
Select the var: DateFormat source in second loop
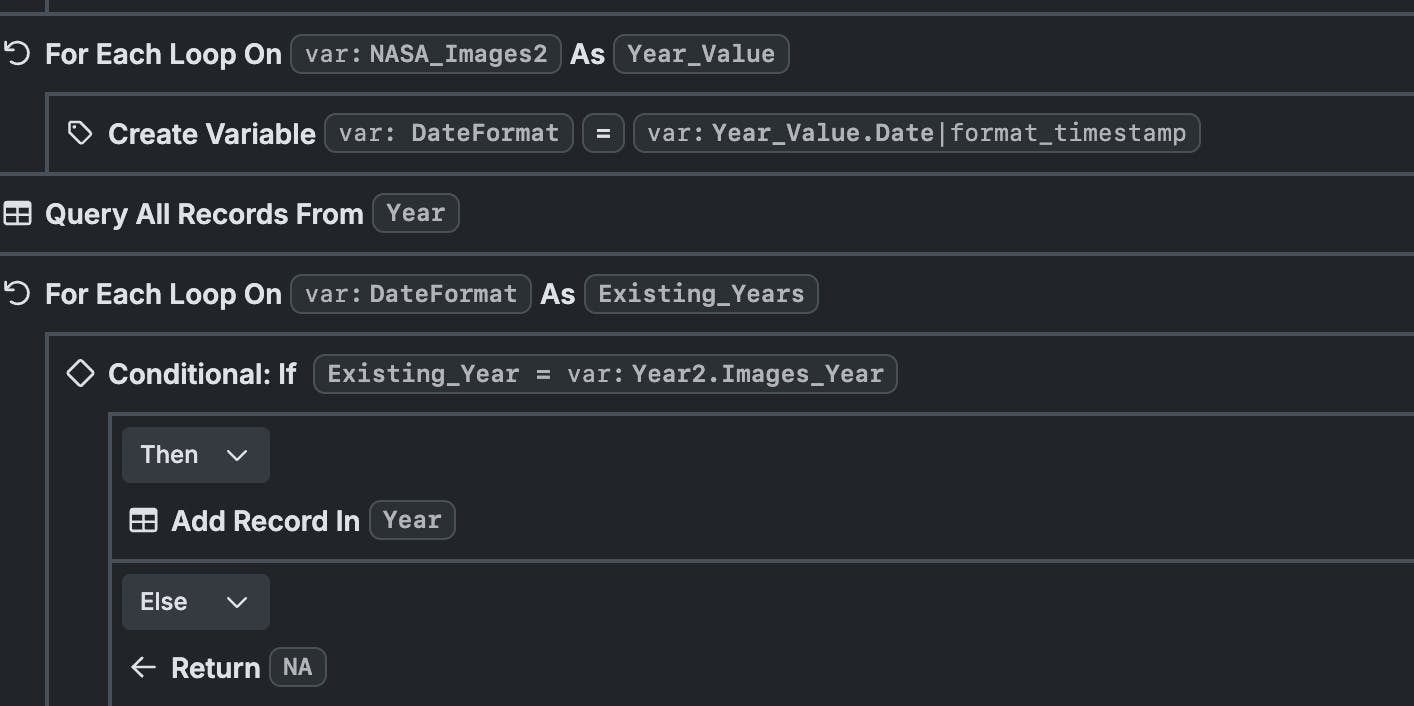pyautogui.click(x=411, y=294)
